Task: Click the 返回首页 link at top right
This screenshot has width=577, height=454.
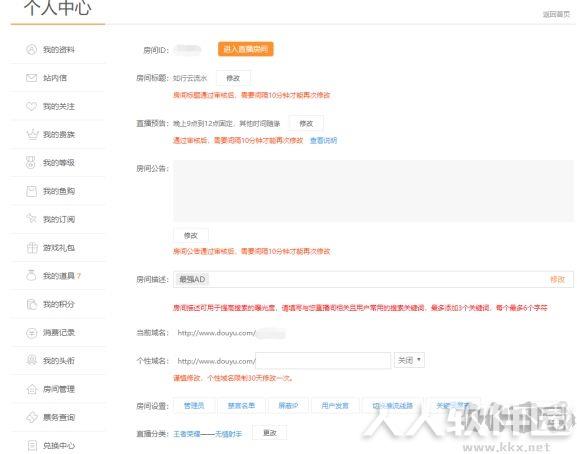Action: point(556,14)
